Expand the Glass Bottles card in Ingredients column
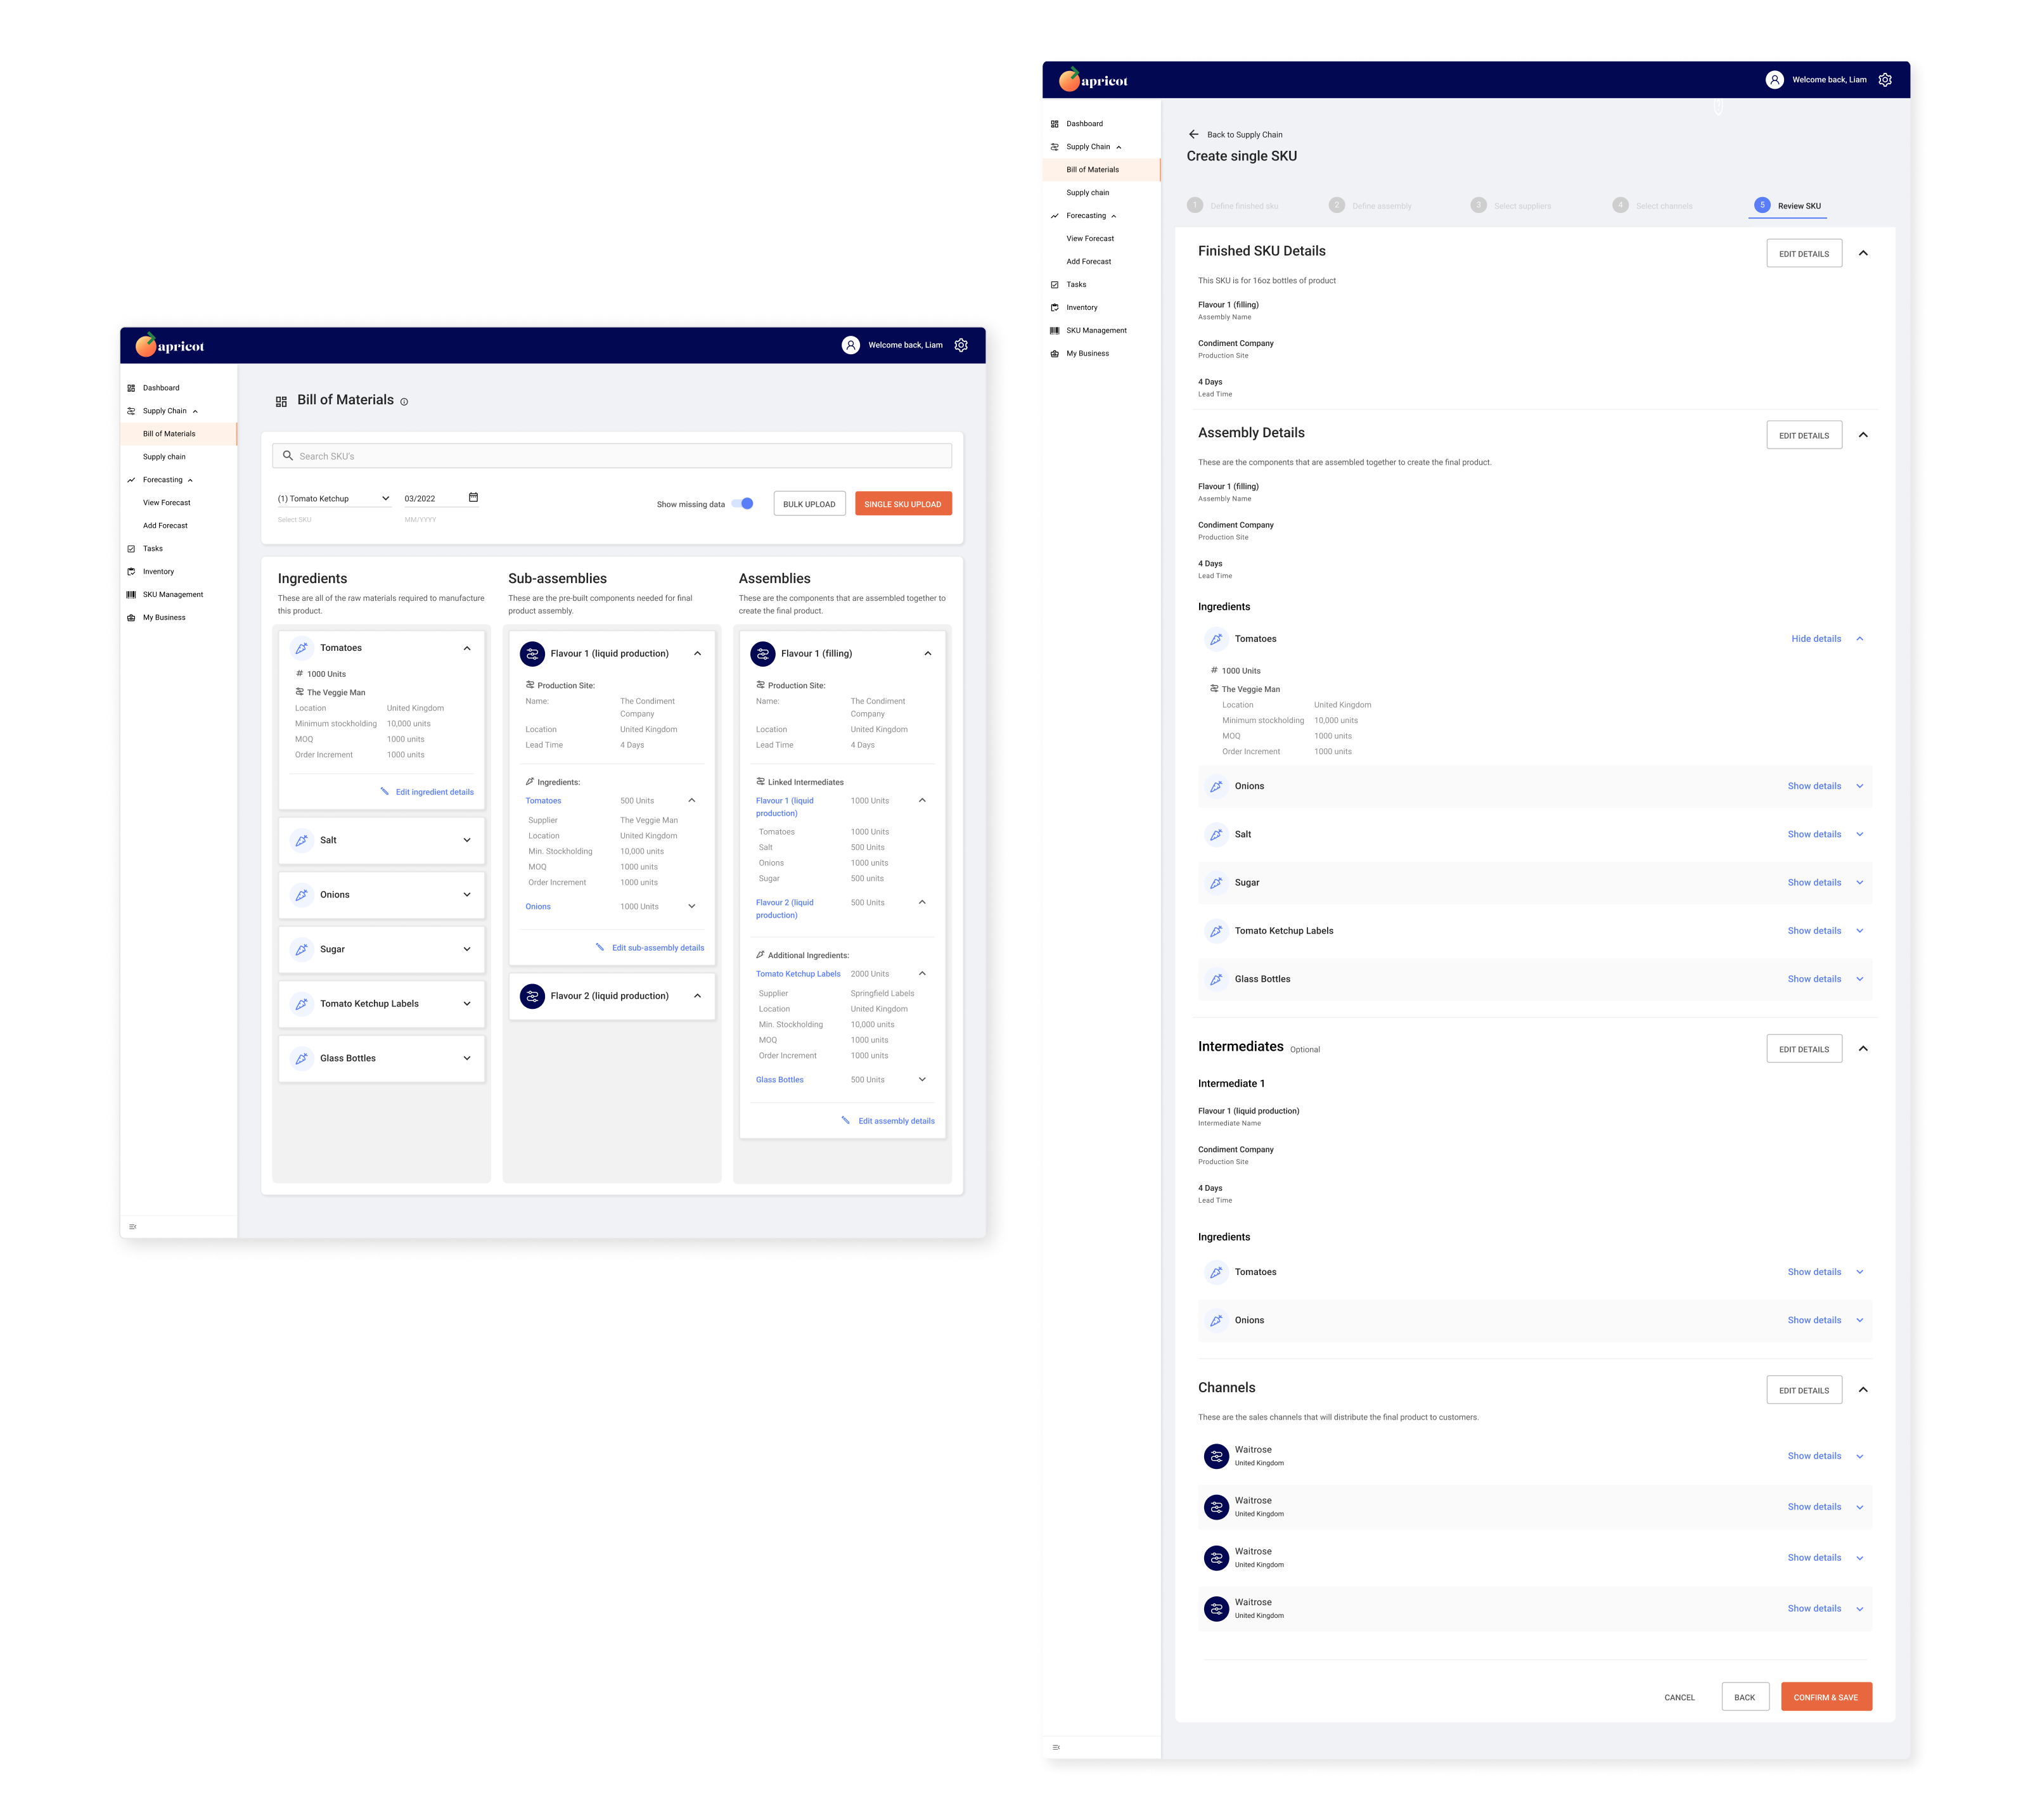Viewport: 2028px width, 1820px height. (x=466, y=1058)
